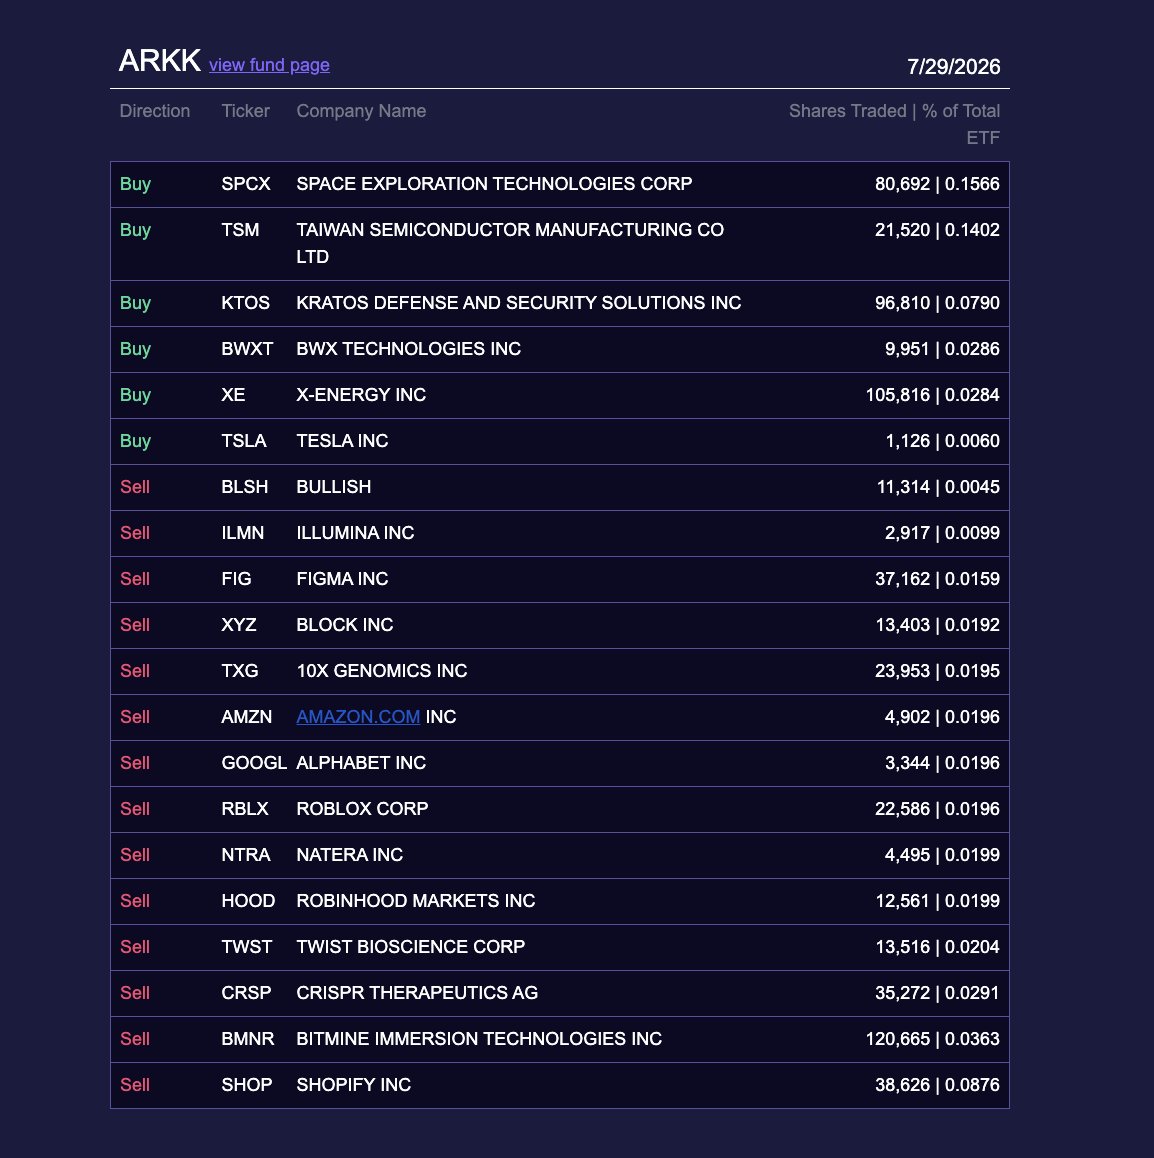
Task: Click the 12,561 | 0.0199 value
Action: point(937,900)
